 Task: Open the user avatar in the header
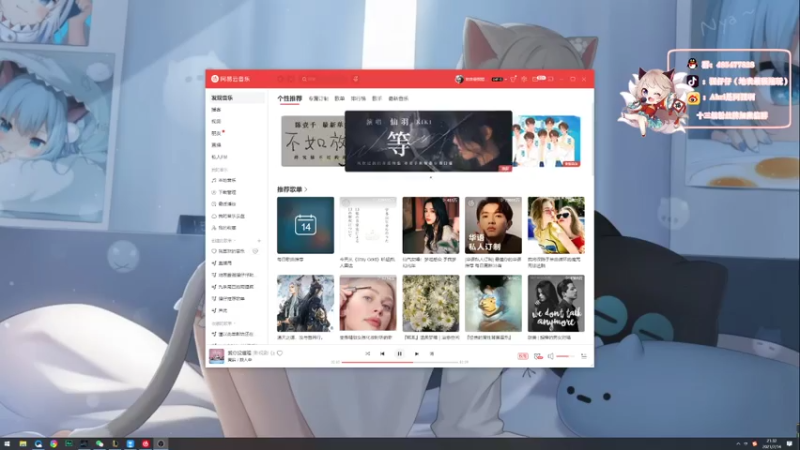point(459,79)
